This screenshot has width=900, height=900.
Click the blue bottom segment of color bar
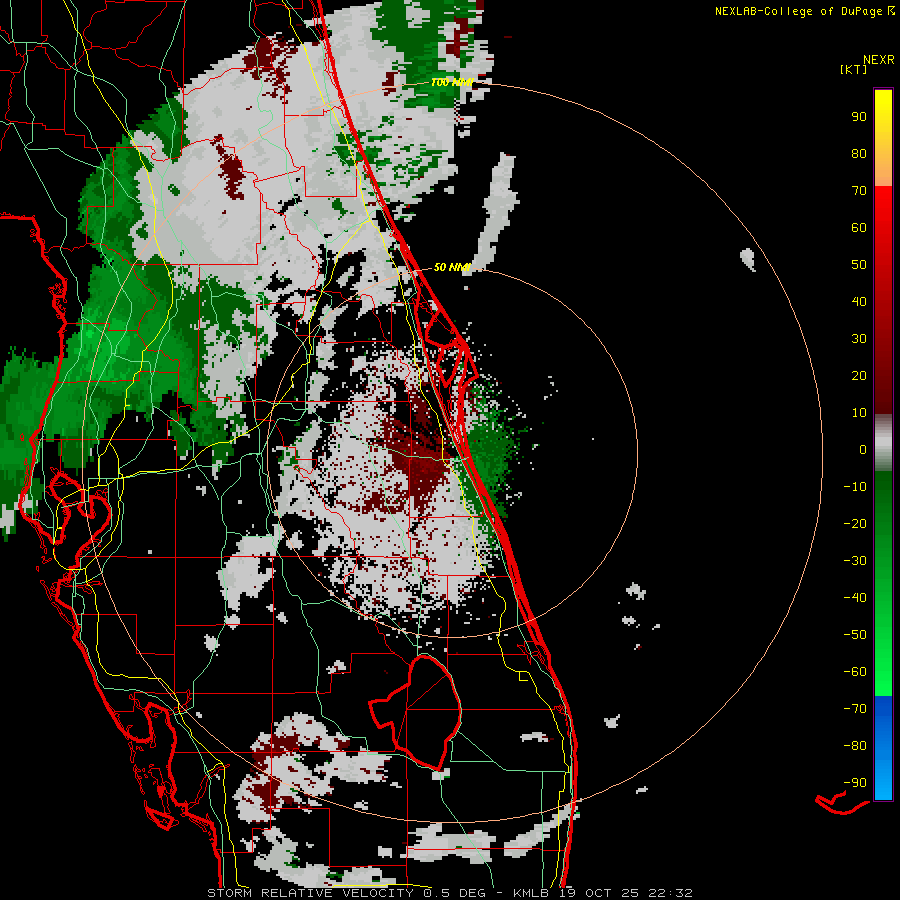point(883,748)
